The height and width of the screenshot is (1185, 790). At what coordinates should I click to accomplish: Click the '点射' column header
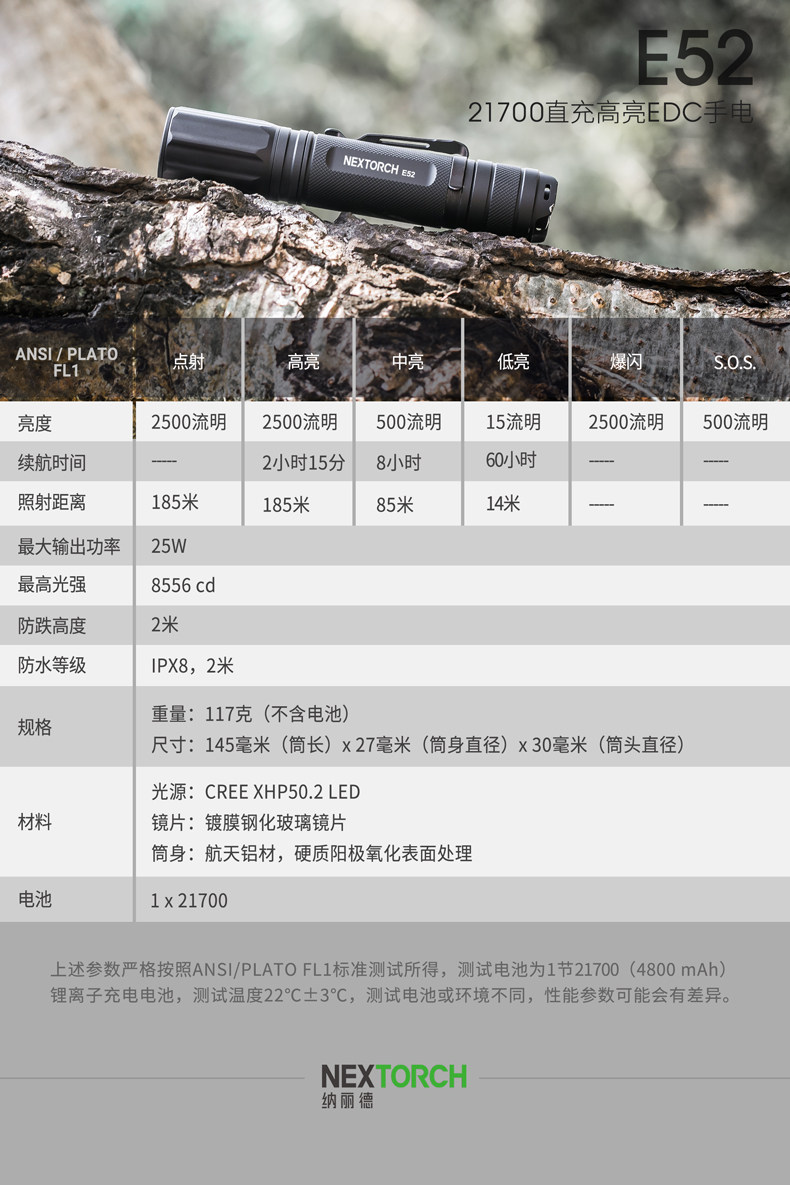(x=189, y=362)
